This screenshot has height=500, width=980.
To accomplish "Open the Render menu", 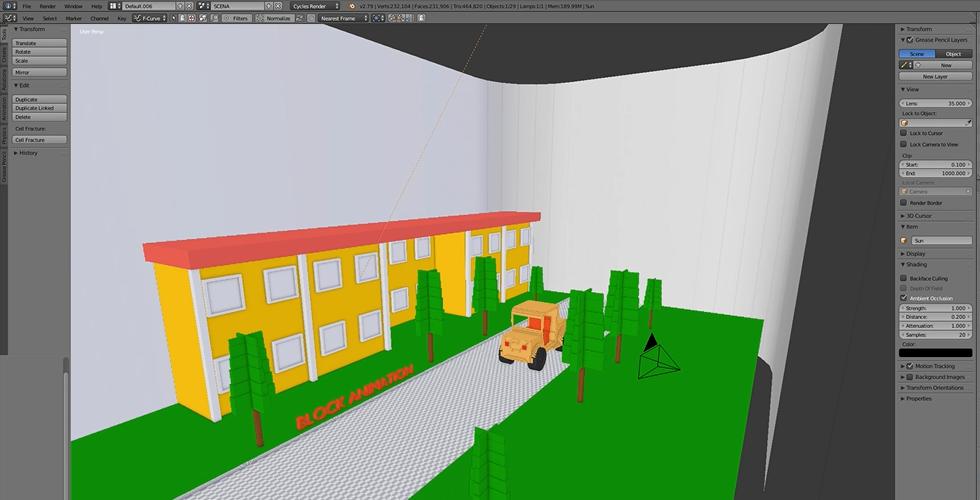I will point(47,6).
